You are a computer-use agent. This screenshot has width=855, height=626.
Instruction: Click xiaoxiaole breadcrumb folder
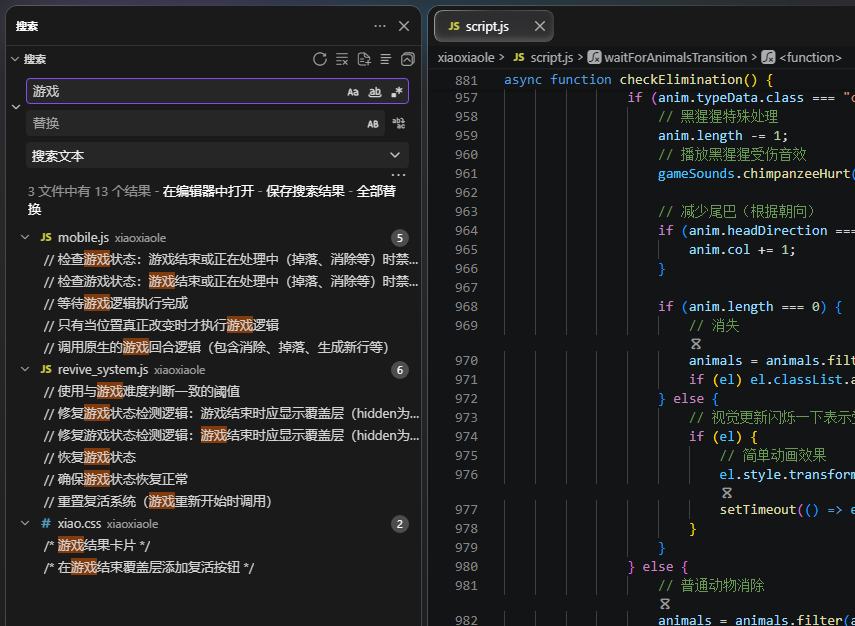[466, 57]
